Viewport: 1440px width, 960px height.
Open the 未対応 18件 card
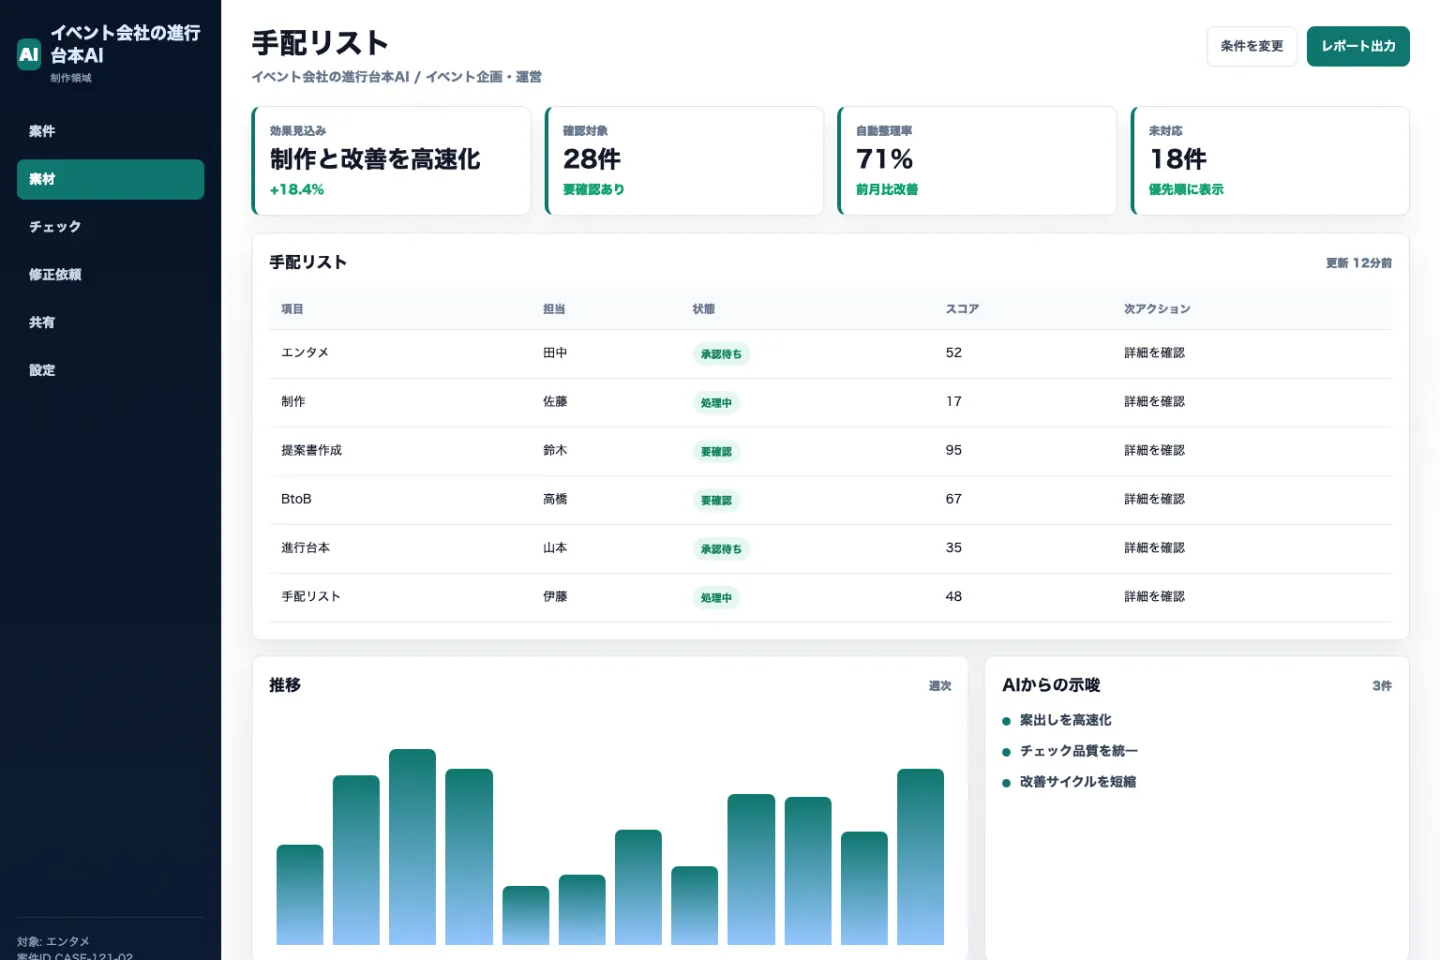(1270, 160)
